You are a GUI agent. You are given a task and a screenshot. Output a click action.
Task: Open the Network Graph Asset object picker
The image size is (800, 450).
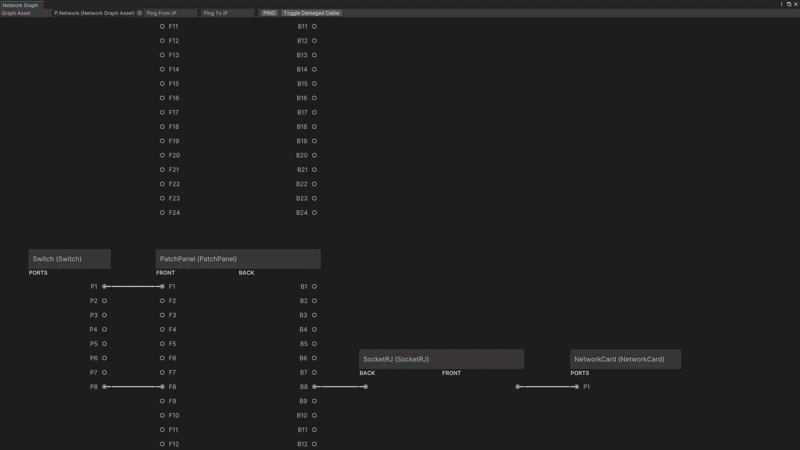coord(140,13)
